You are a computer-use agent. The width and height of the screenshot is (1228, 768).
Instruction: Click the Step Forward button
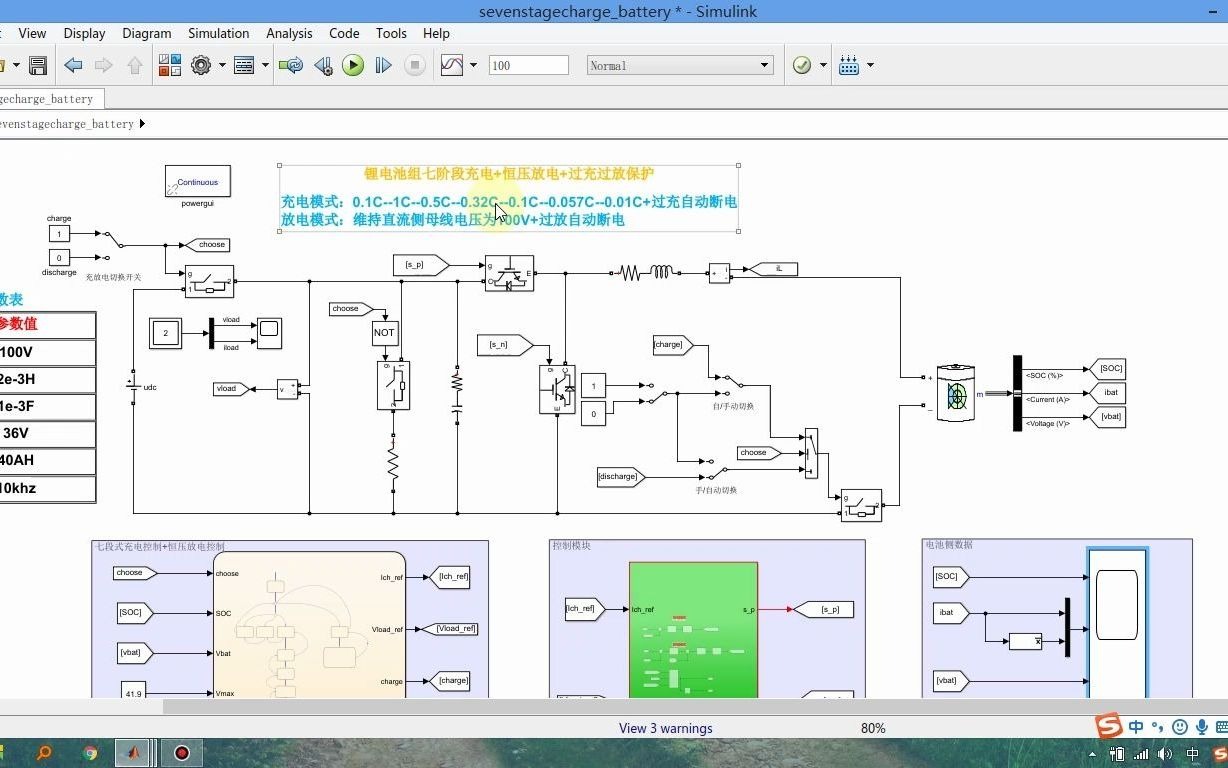[x=383, y=66]
